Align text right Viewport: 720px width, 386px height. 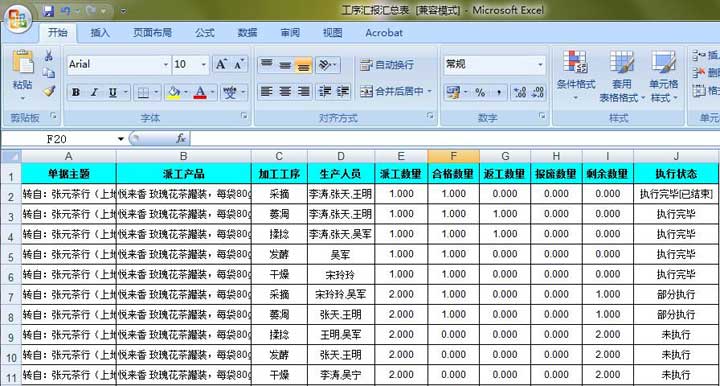(x=303, y=92)
